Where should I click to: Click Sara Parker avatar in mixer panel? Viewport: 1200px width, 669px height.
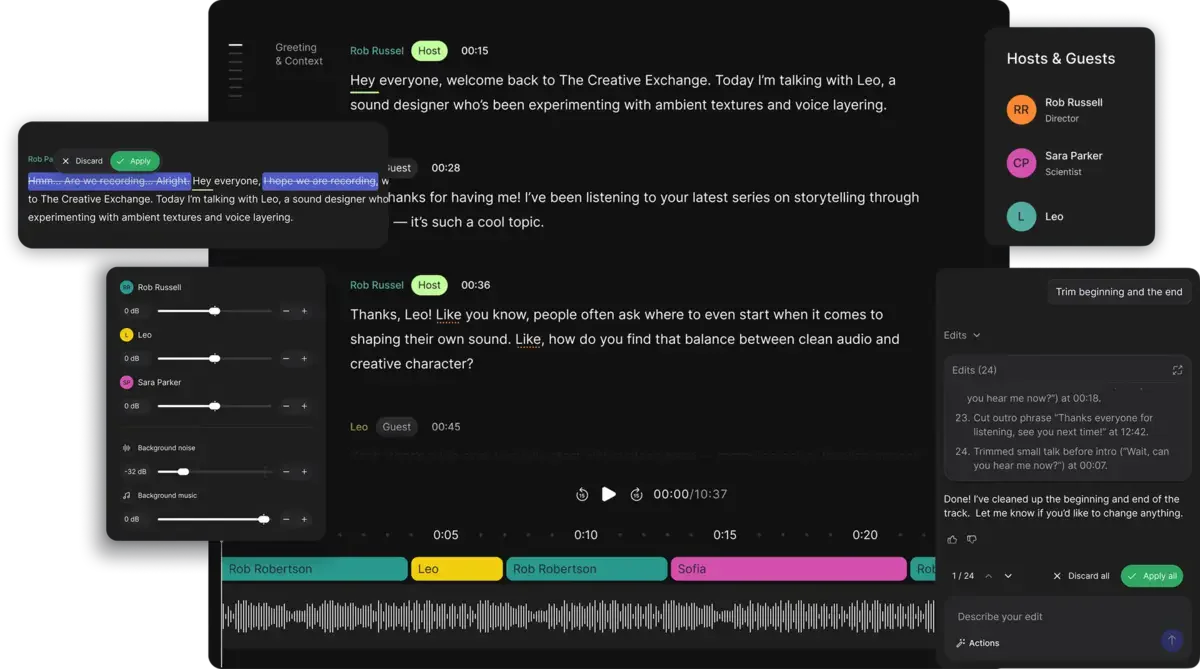(126, 382)
